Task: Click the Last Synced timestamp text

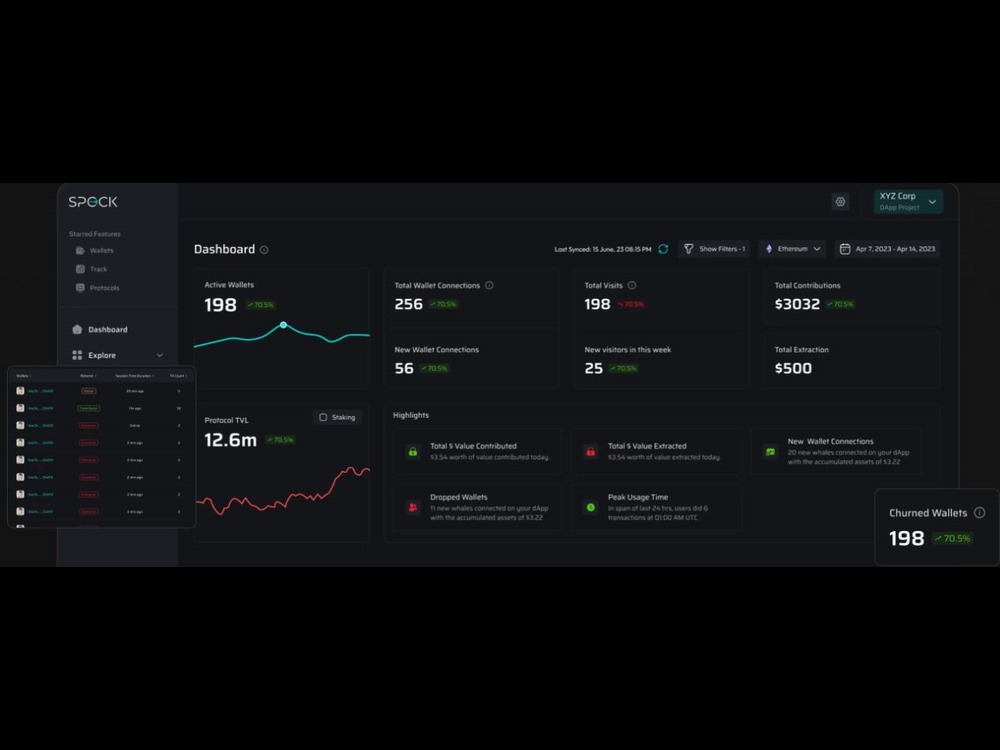Action: coord(603,249)
